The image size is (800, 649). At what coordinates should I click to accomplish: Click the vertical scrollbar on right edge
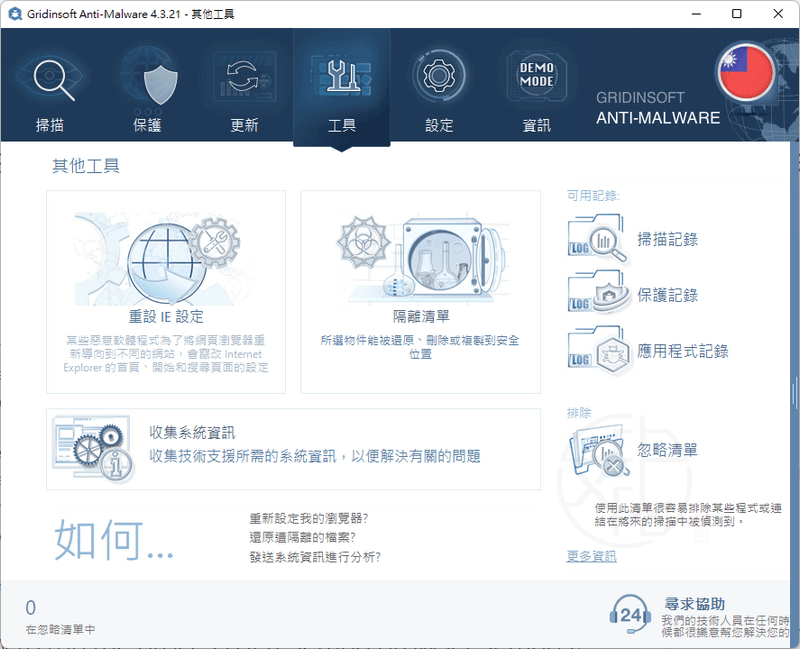[794, 393]
